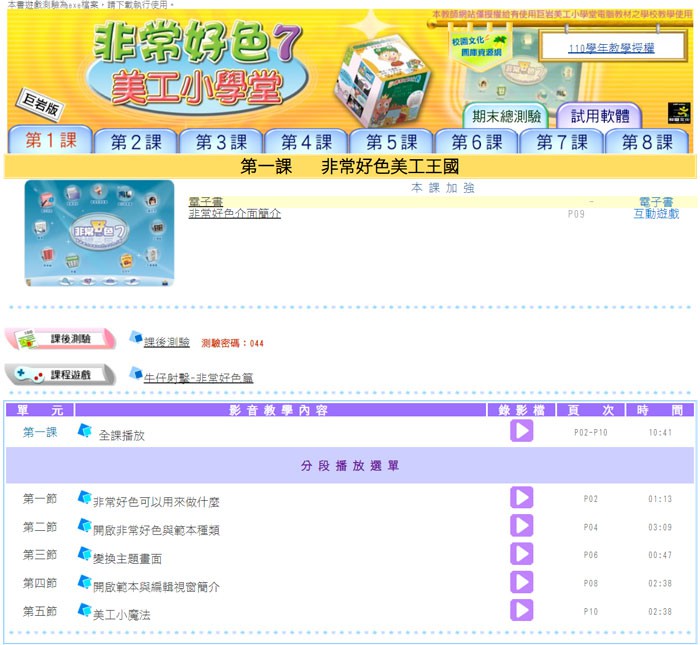Click the lesson software thumbnail image

point(99,233)
